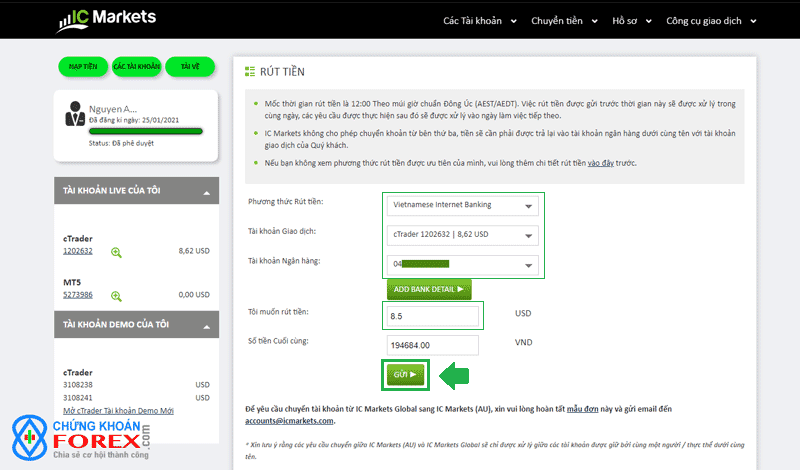
Task: Open the 'mẫu đơn' form link
Action: (x=582, y=409)
